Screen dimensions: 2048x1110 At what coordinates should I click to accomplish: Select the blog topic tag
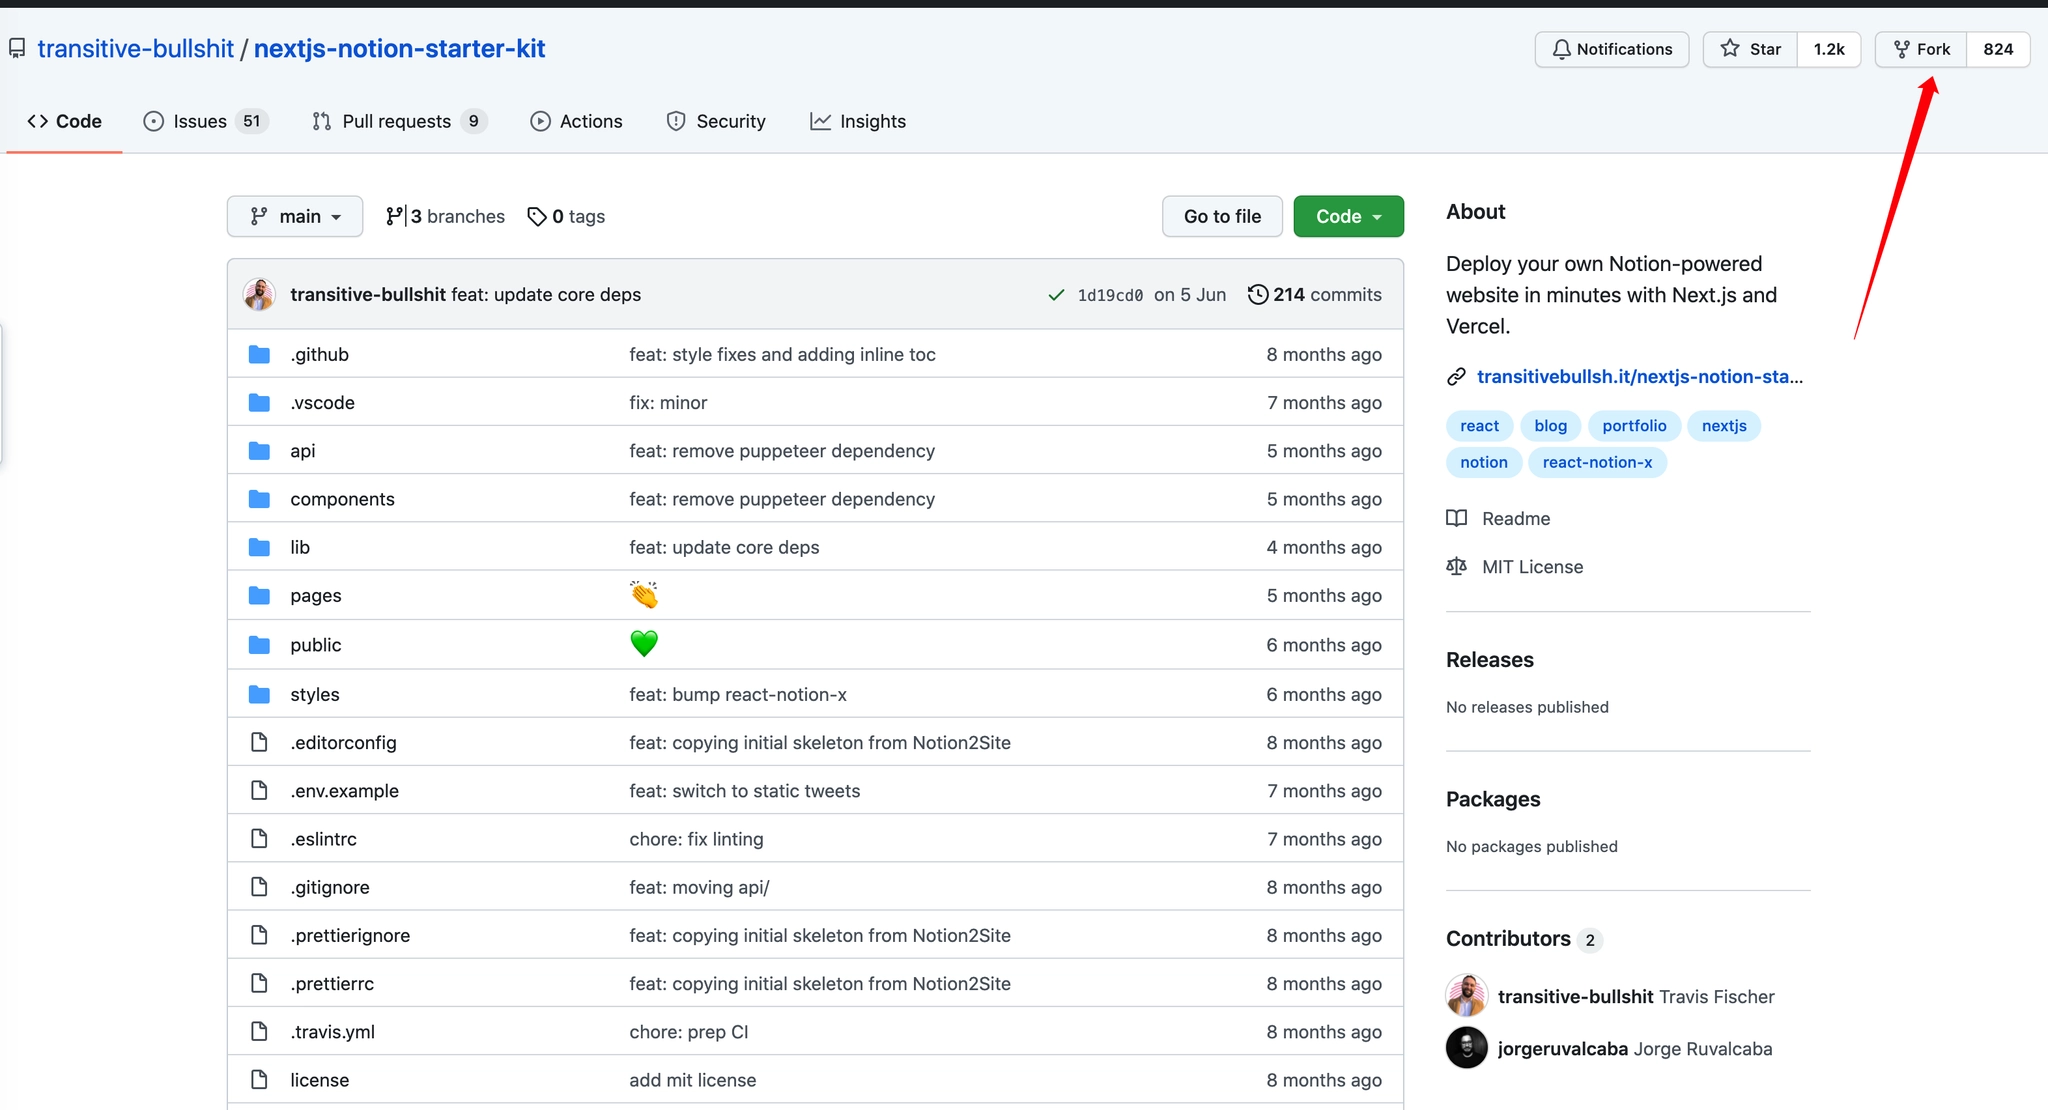pos(1551,426)
